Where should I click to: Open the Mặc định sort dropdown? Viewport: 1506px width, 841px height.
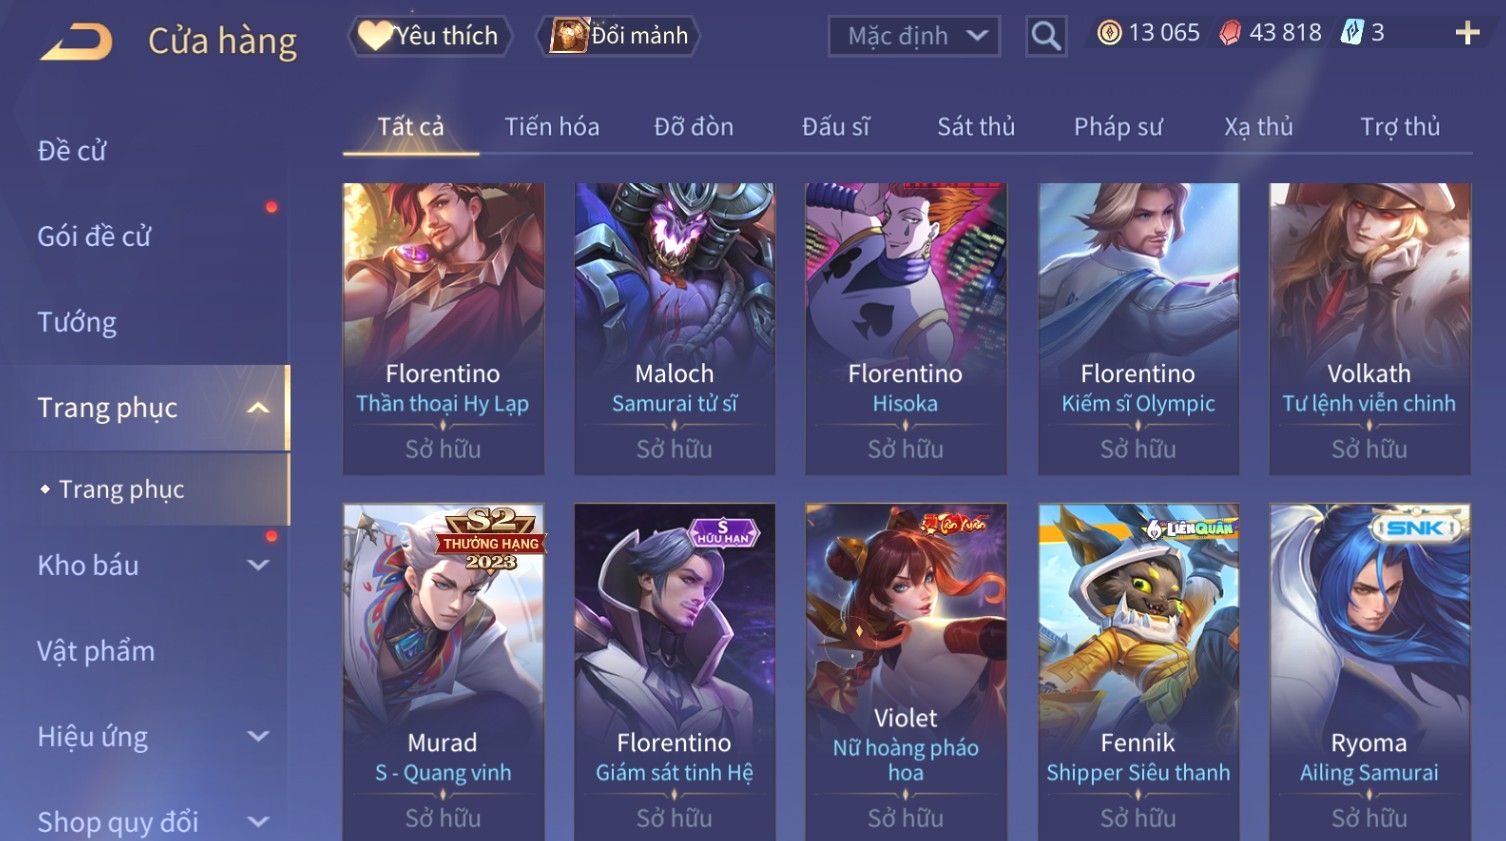point(914,37)
